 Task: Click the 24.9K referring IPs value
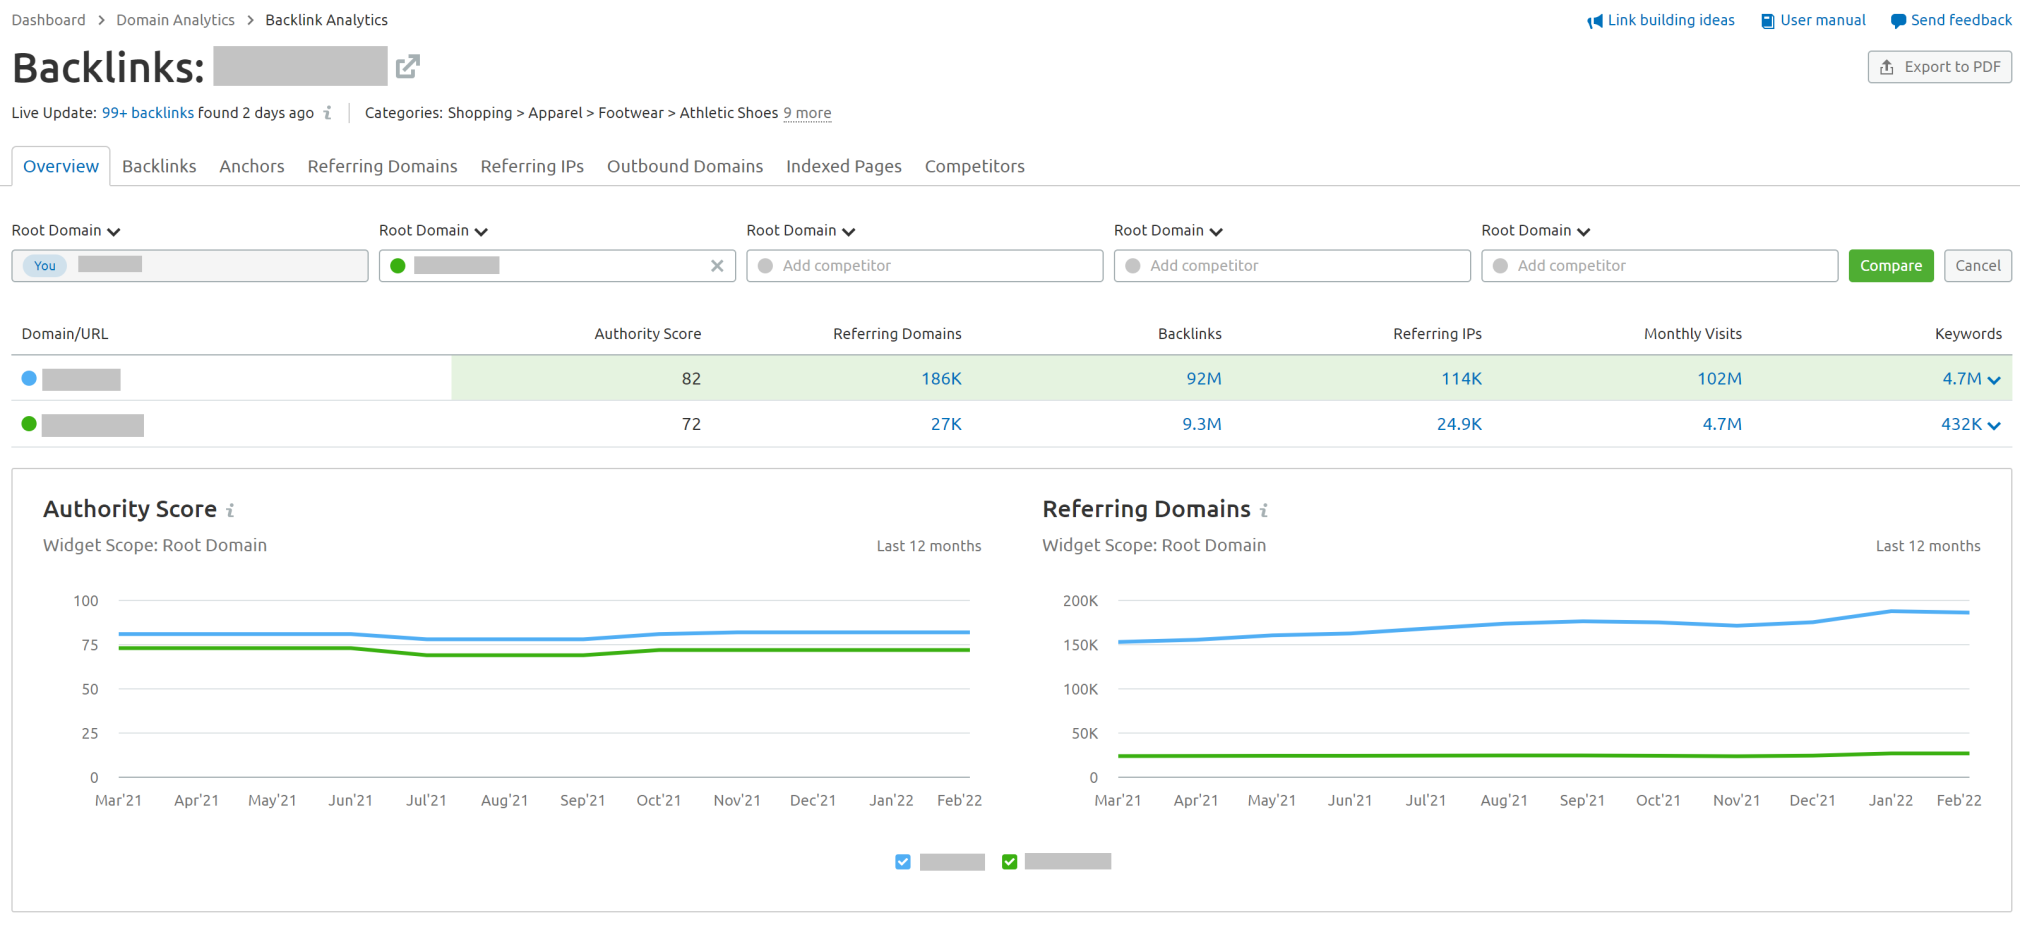1459,424
